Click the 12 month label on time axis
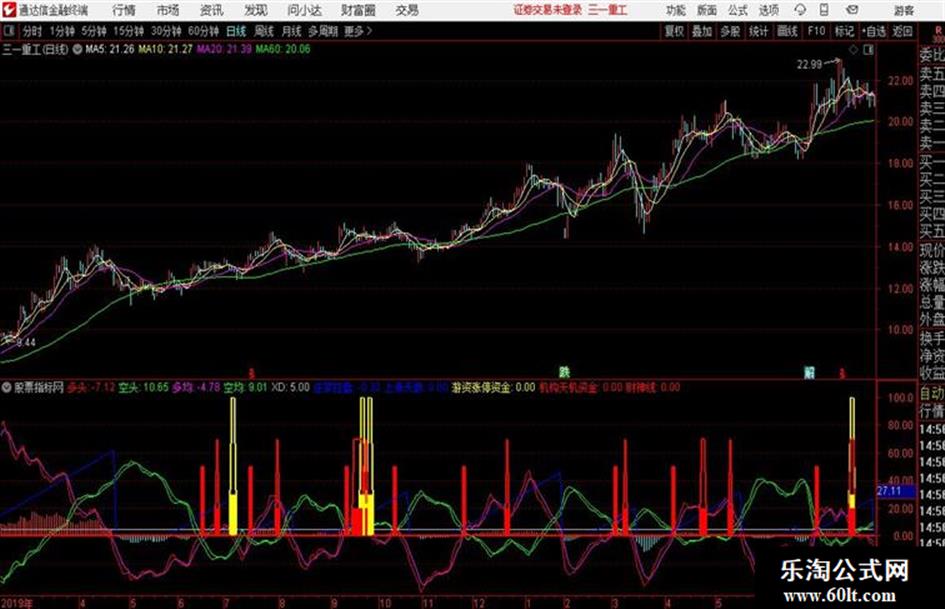The image size is (945, 609). (x=479, y=603)
